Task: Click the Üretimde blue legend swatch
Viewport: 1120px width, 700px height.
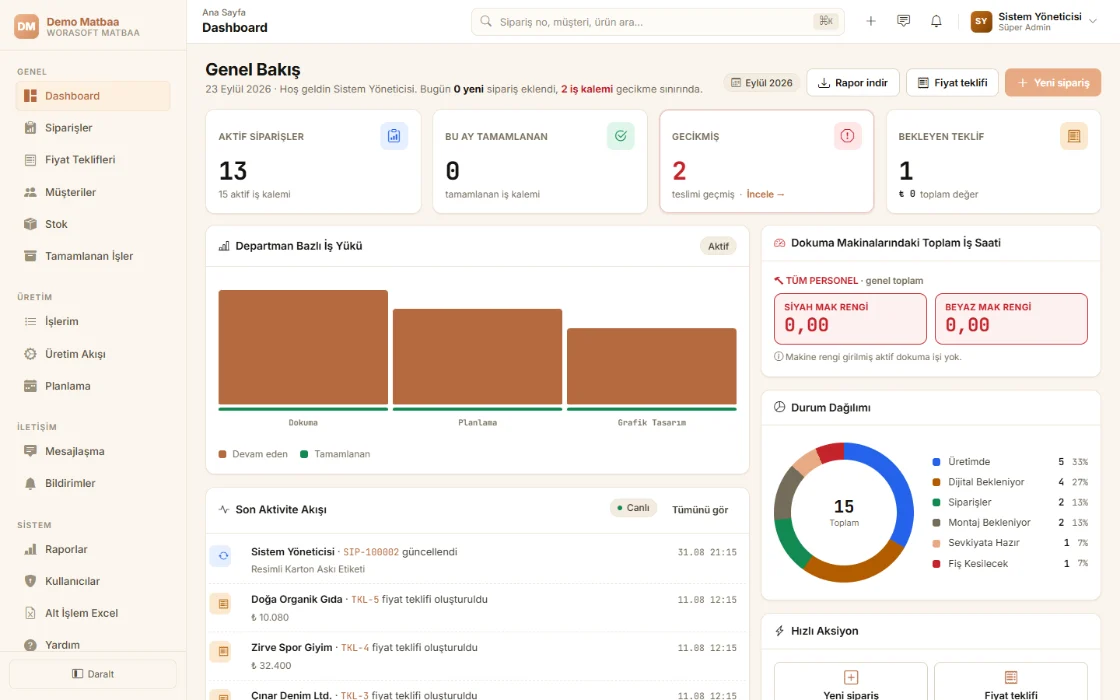Action: pyautogui.click(x=936, y=462)
